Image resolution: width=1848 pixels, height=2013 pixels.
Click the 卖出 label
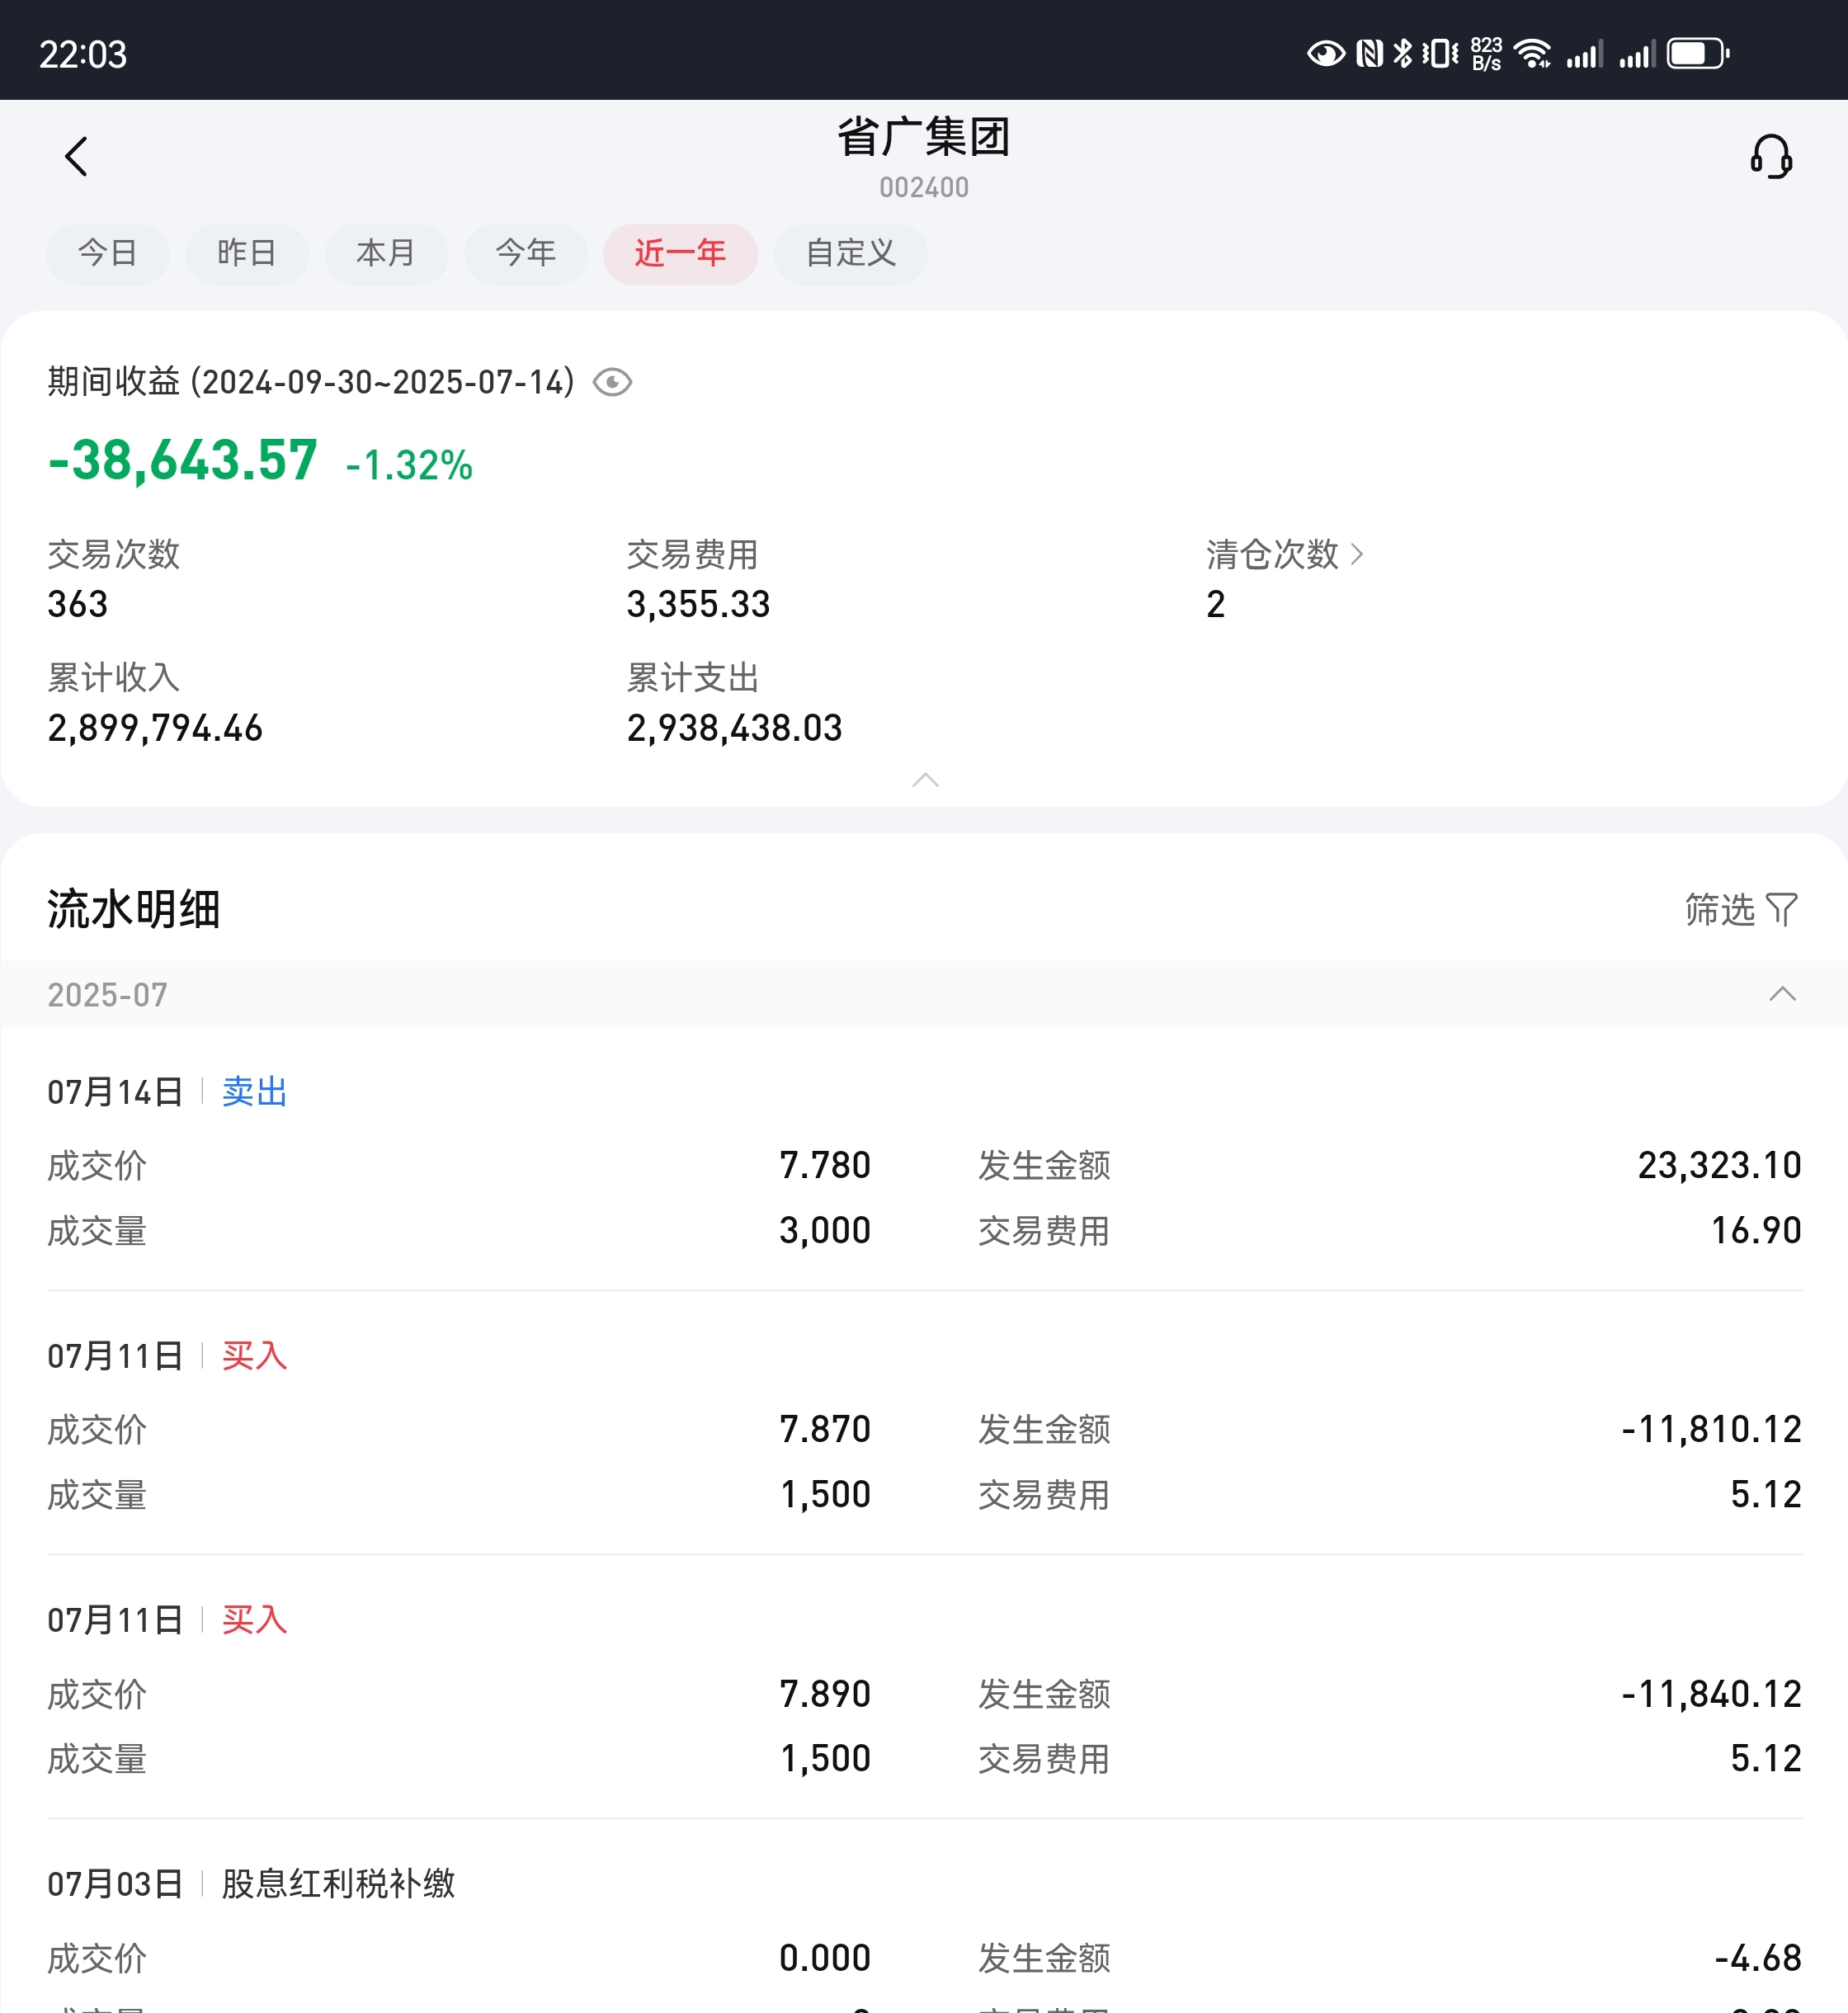(x=254, y=1091)
